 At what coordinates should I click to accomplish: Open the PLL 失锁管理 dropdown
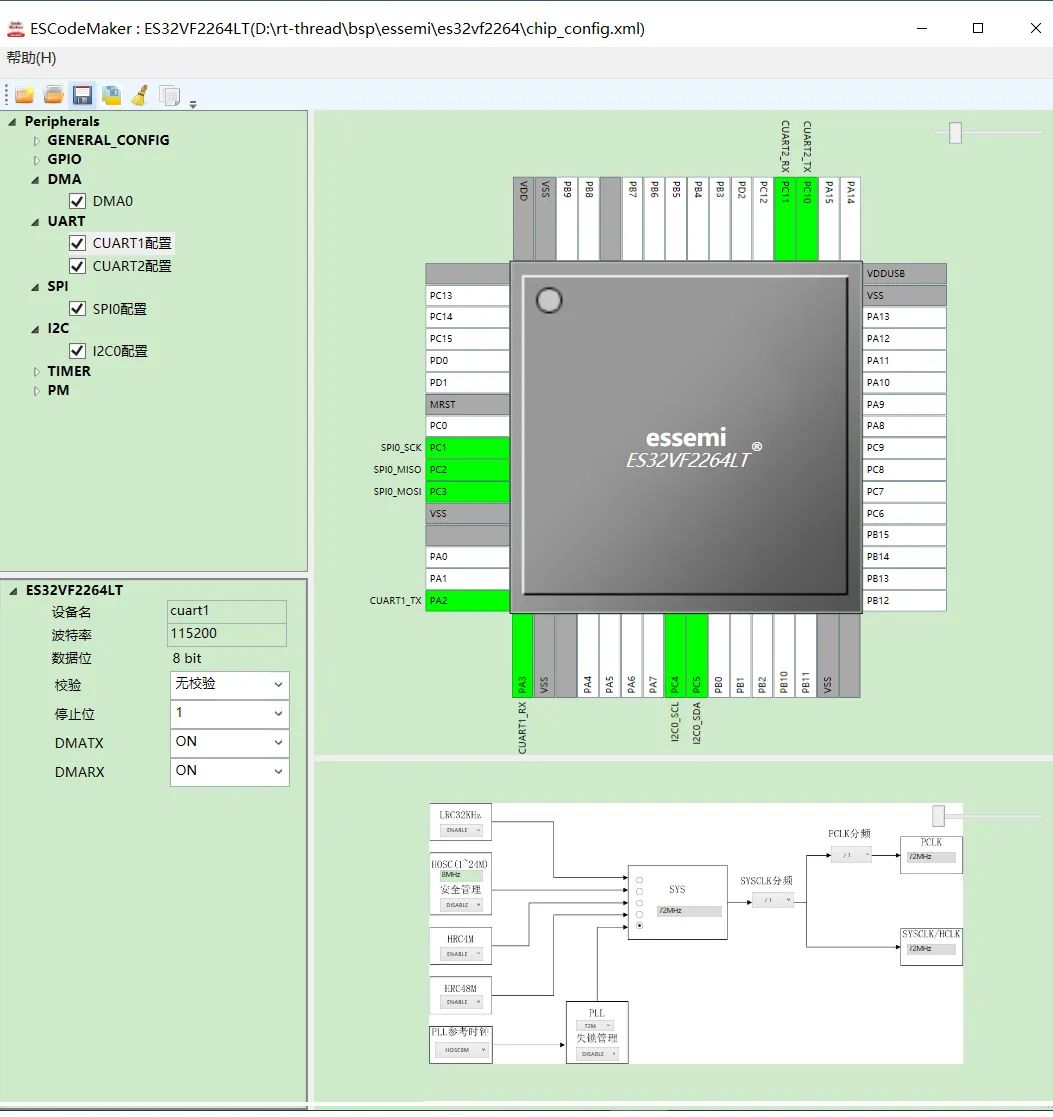click(597, 1054)
